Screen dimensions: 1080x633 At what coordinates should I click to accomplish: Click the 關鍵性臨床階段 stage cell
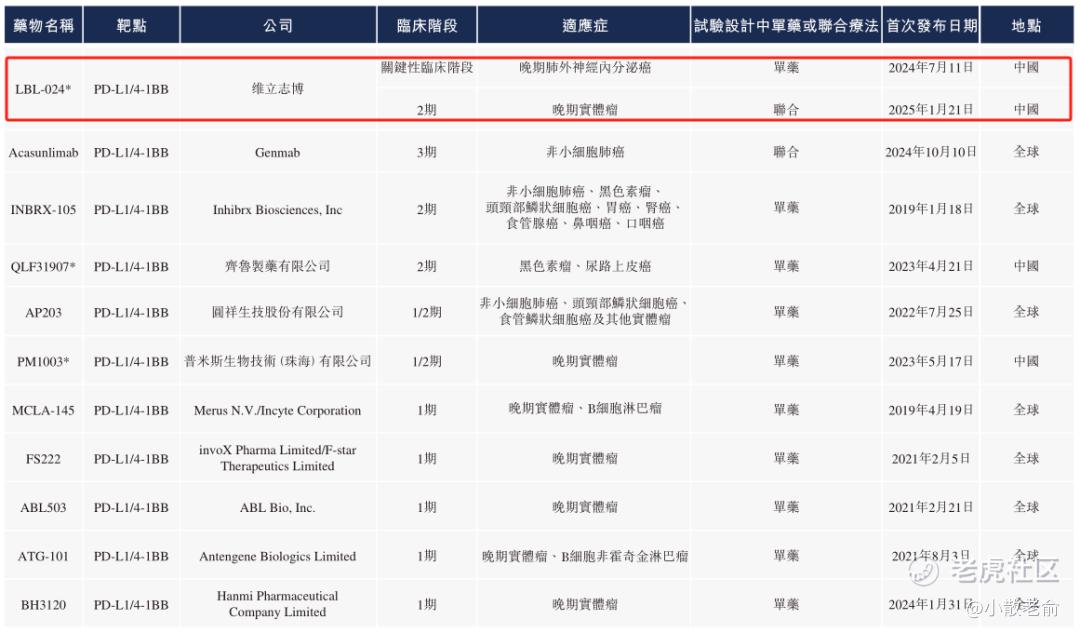[x=427, y=68]
